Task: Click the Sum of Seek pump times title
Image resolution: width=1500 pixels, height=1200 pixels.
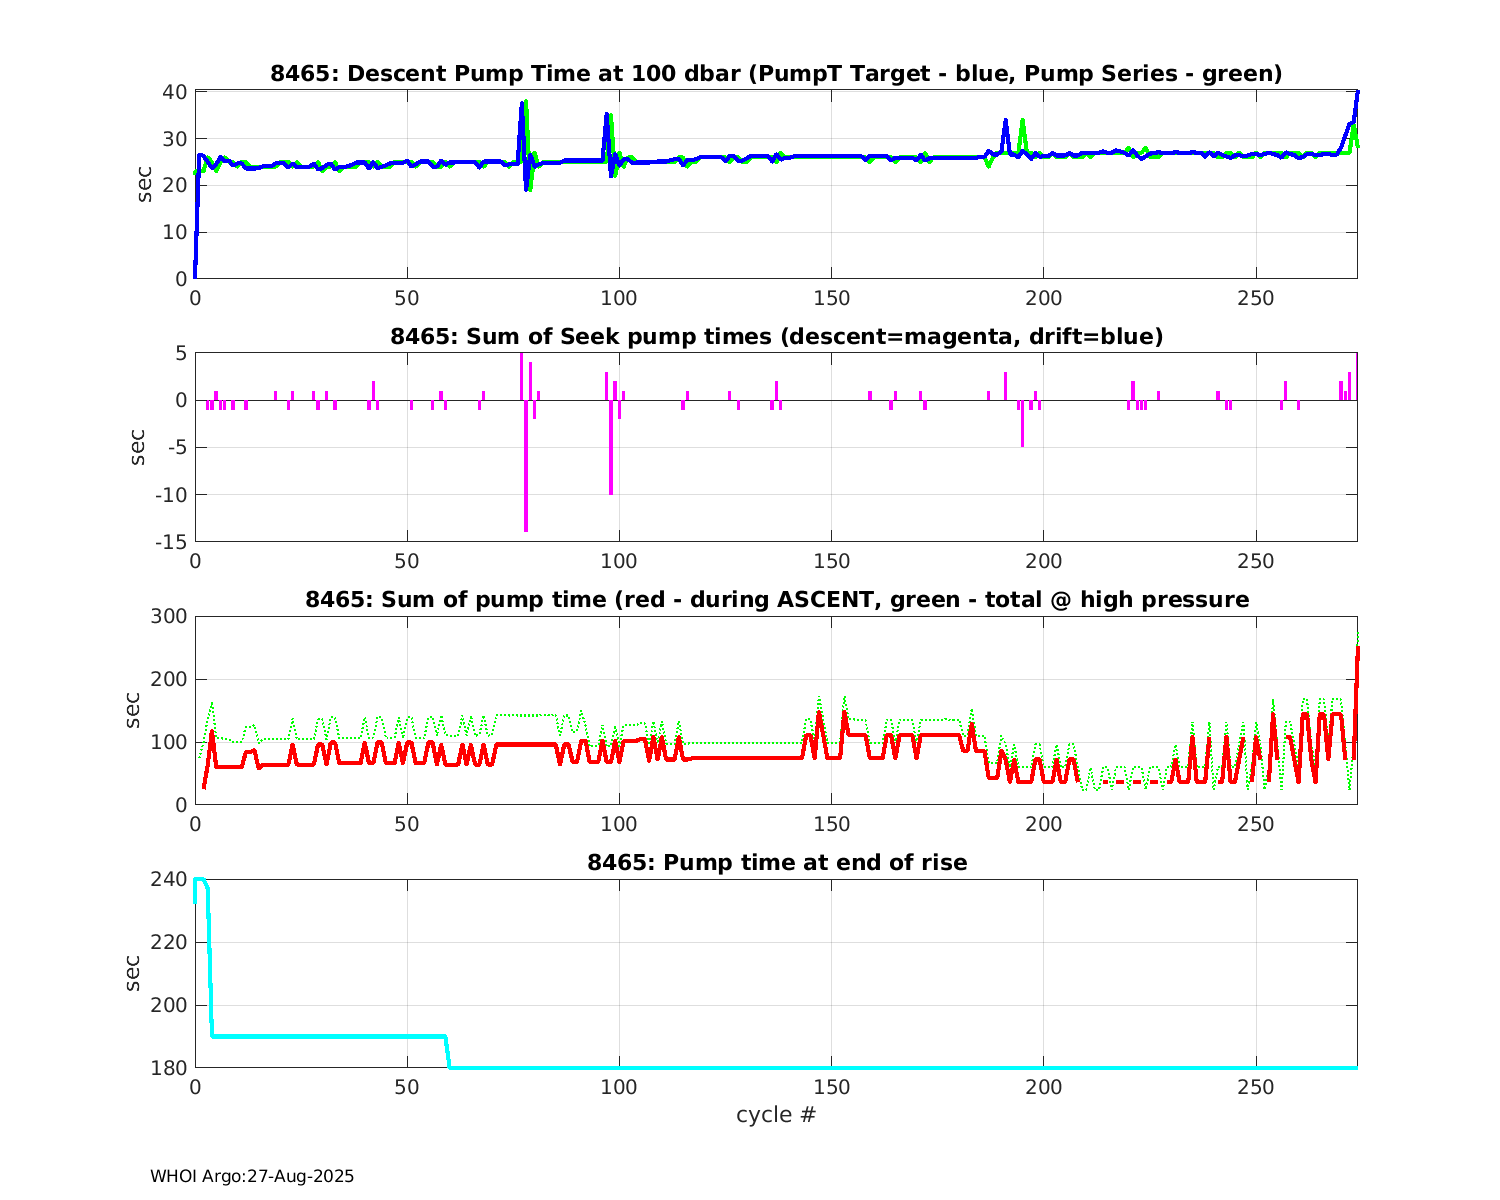Action: 776,337
